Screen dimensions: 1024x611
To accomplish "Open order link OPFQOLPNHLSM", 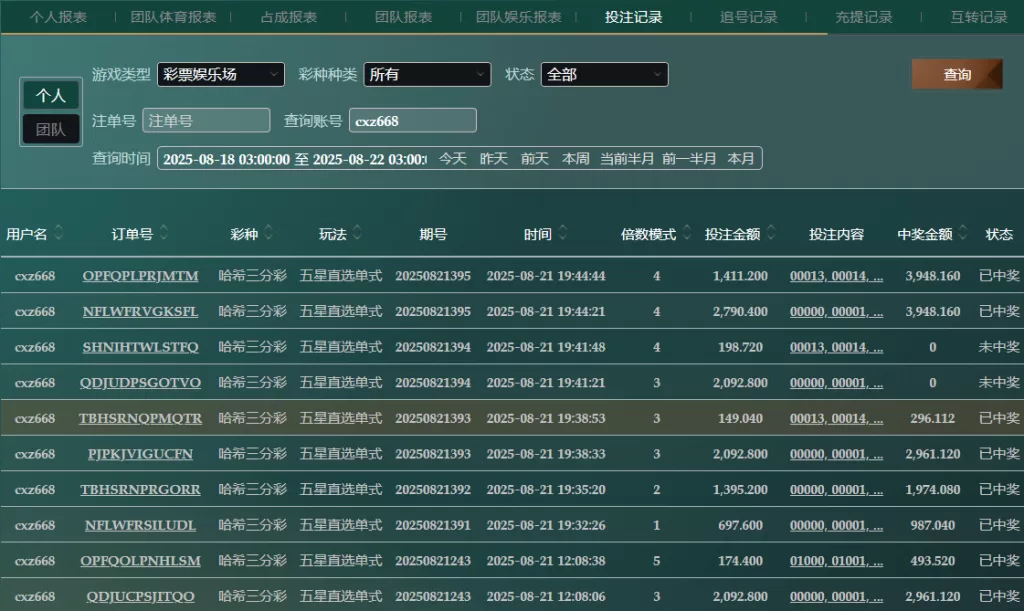I will click(x=140, y=561).
